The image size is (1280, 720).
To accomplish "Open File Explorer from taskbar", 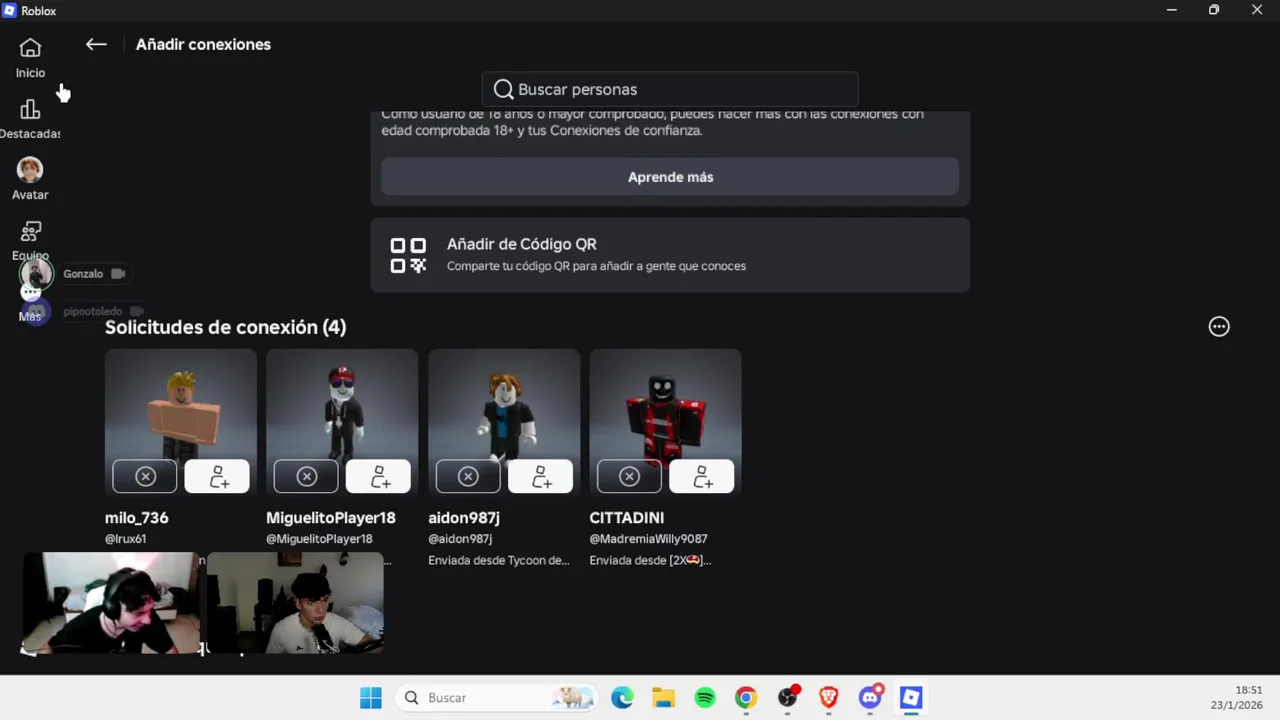I will (x=664, y=698).
